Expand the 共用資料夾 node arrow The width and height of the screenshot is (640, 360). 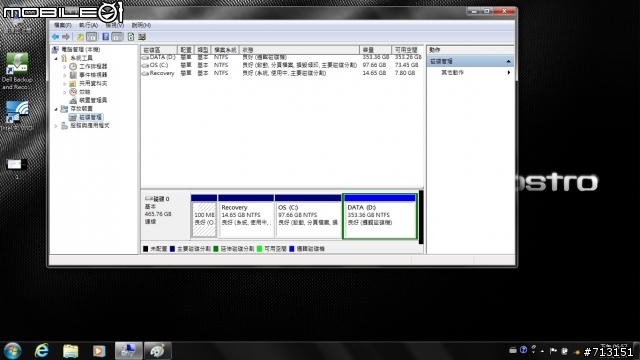pyautogui.click(x=65, y=84)
